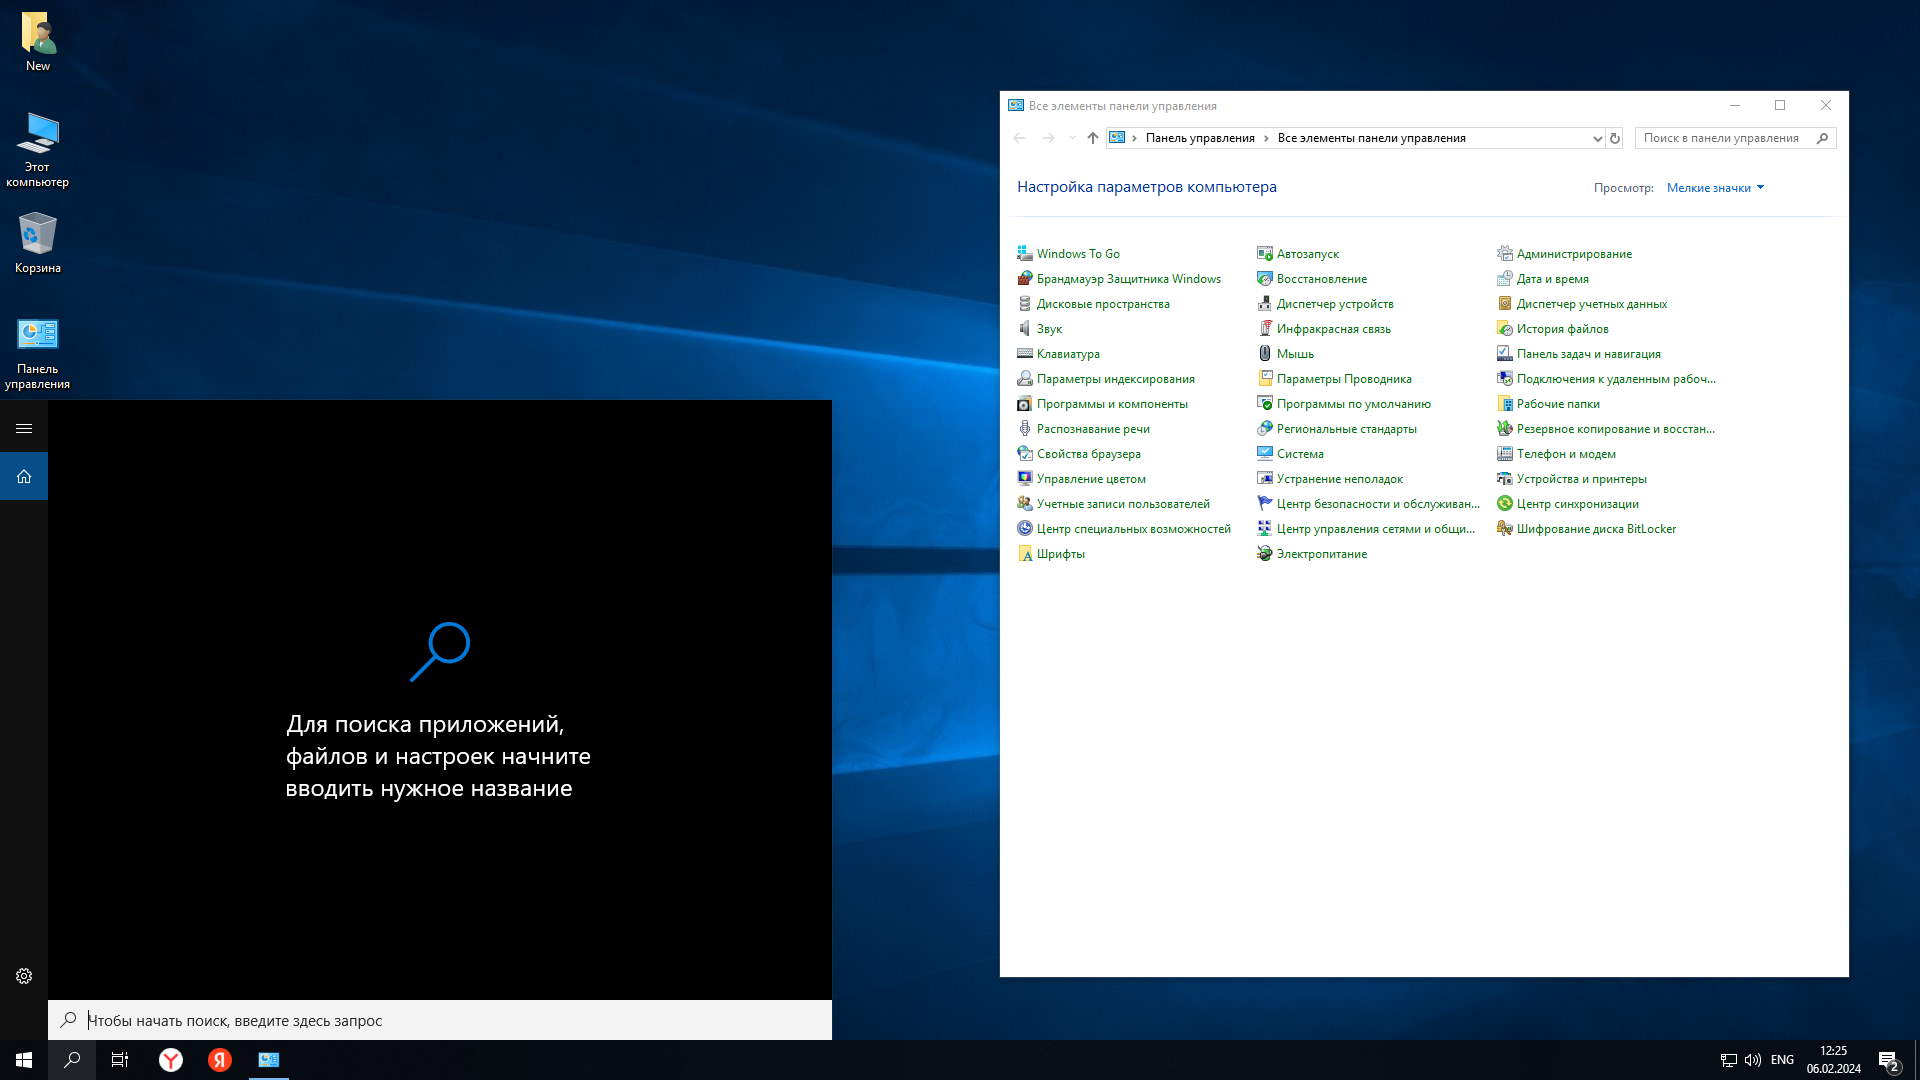Open search settings gear in sidebar
This screenshot has height=1080, width=1920.
pos(24,976)
